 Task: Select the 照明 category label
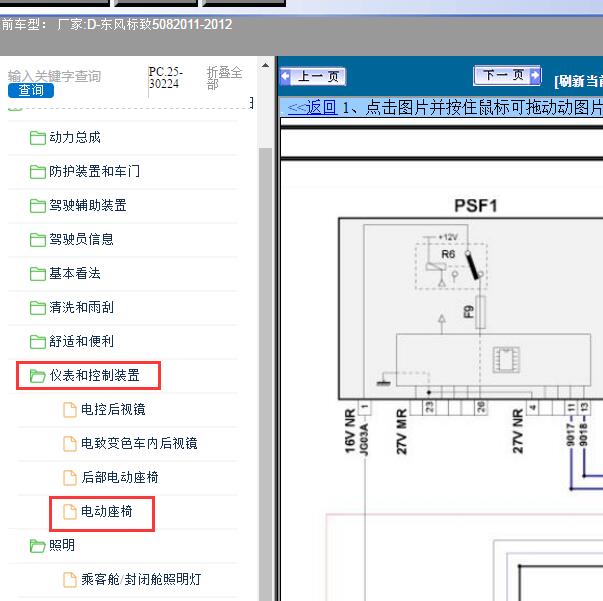(x=62, y=545)
